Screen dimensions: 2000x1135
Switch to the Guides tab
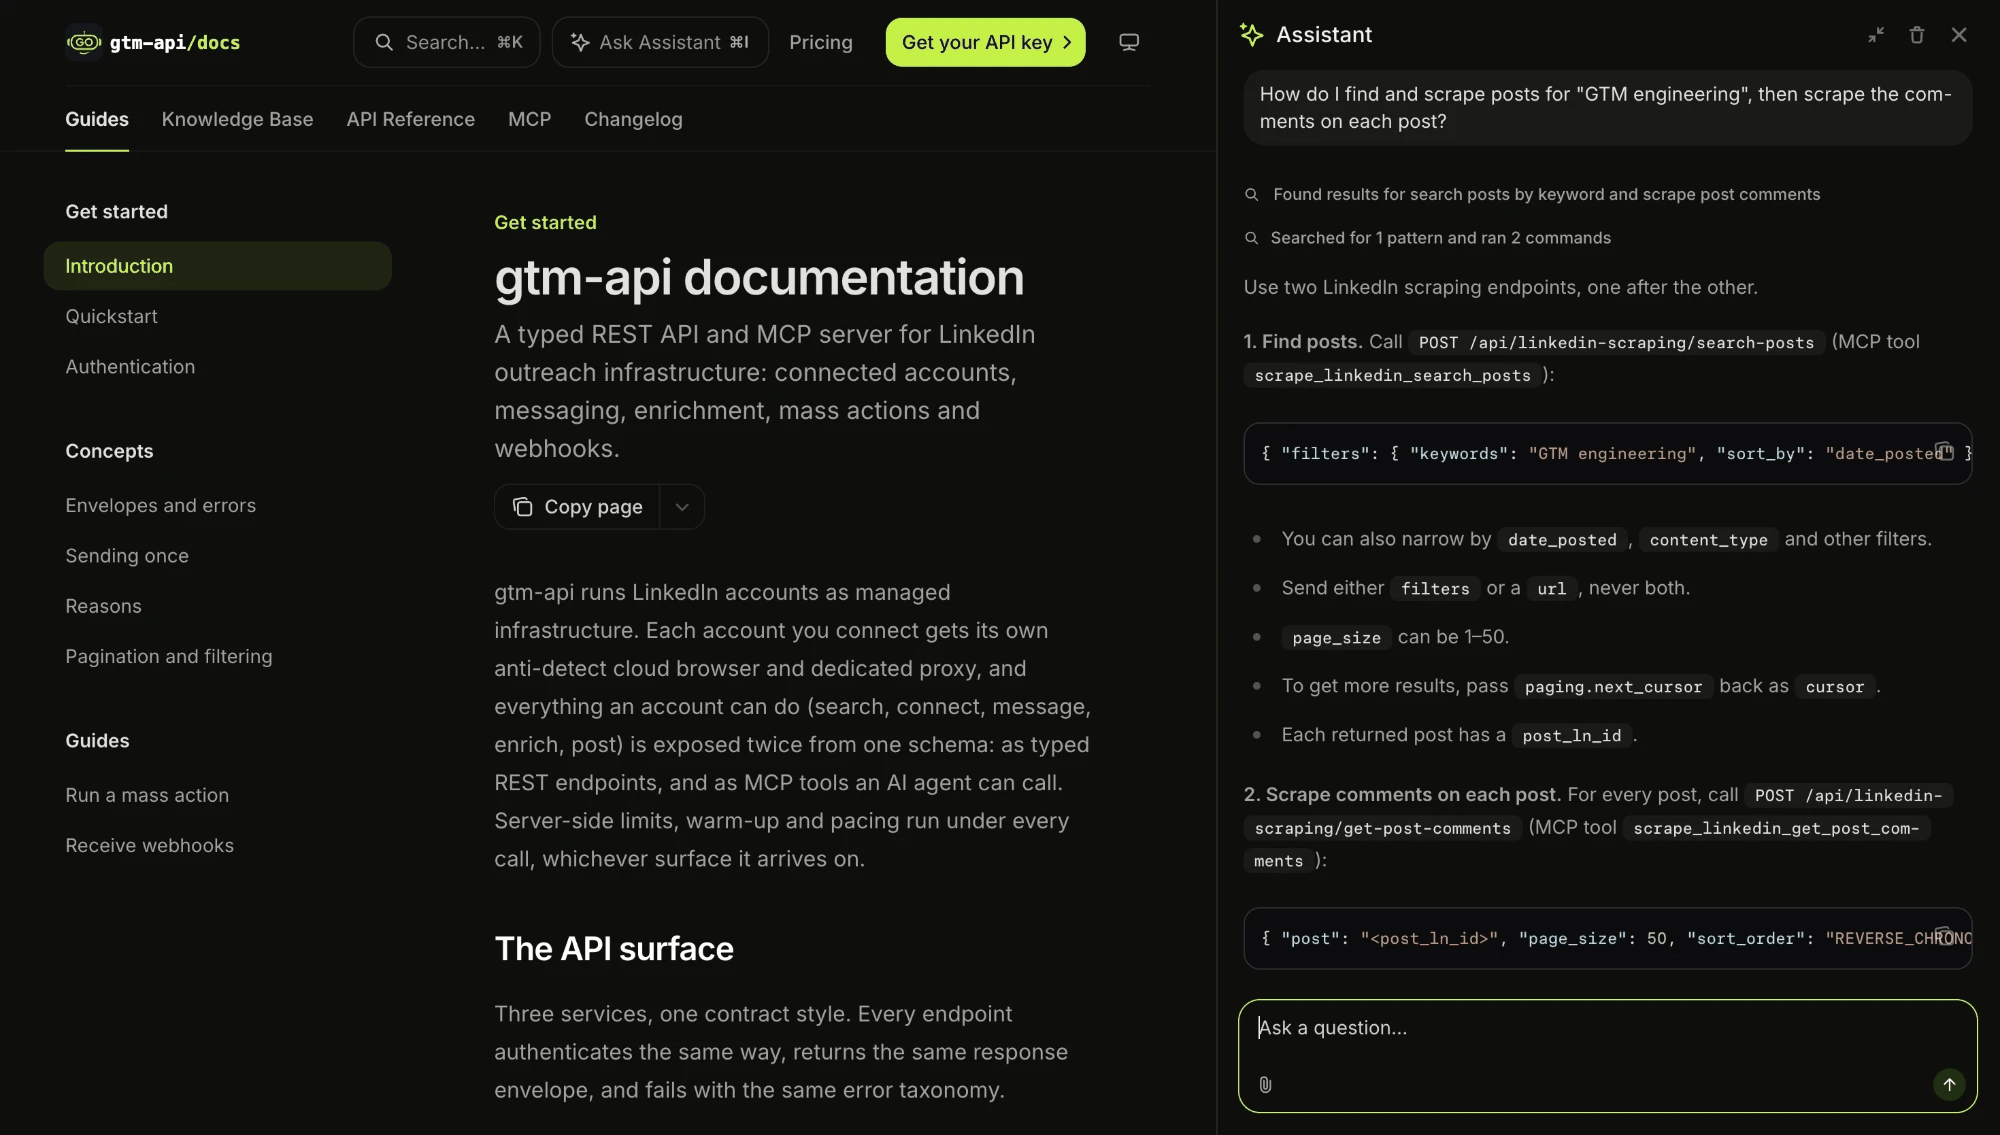[97, 119]
